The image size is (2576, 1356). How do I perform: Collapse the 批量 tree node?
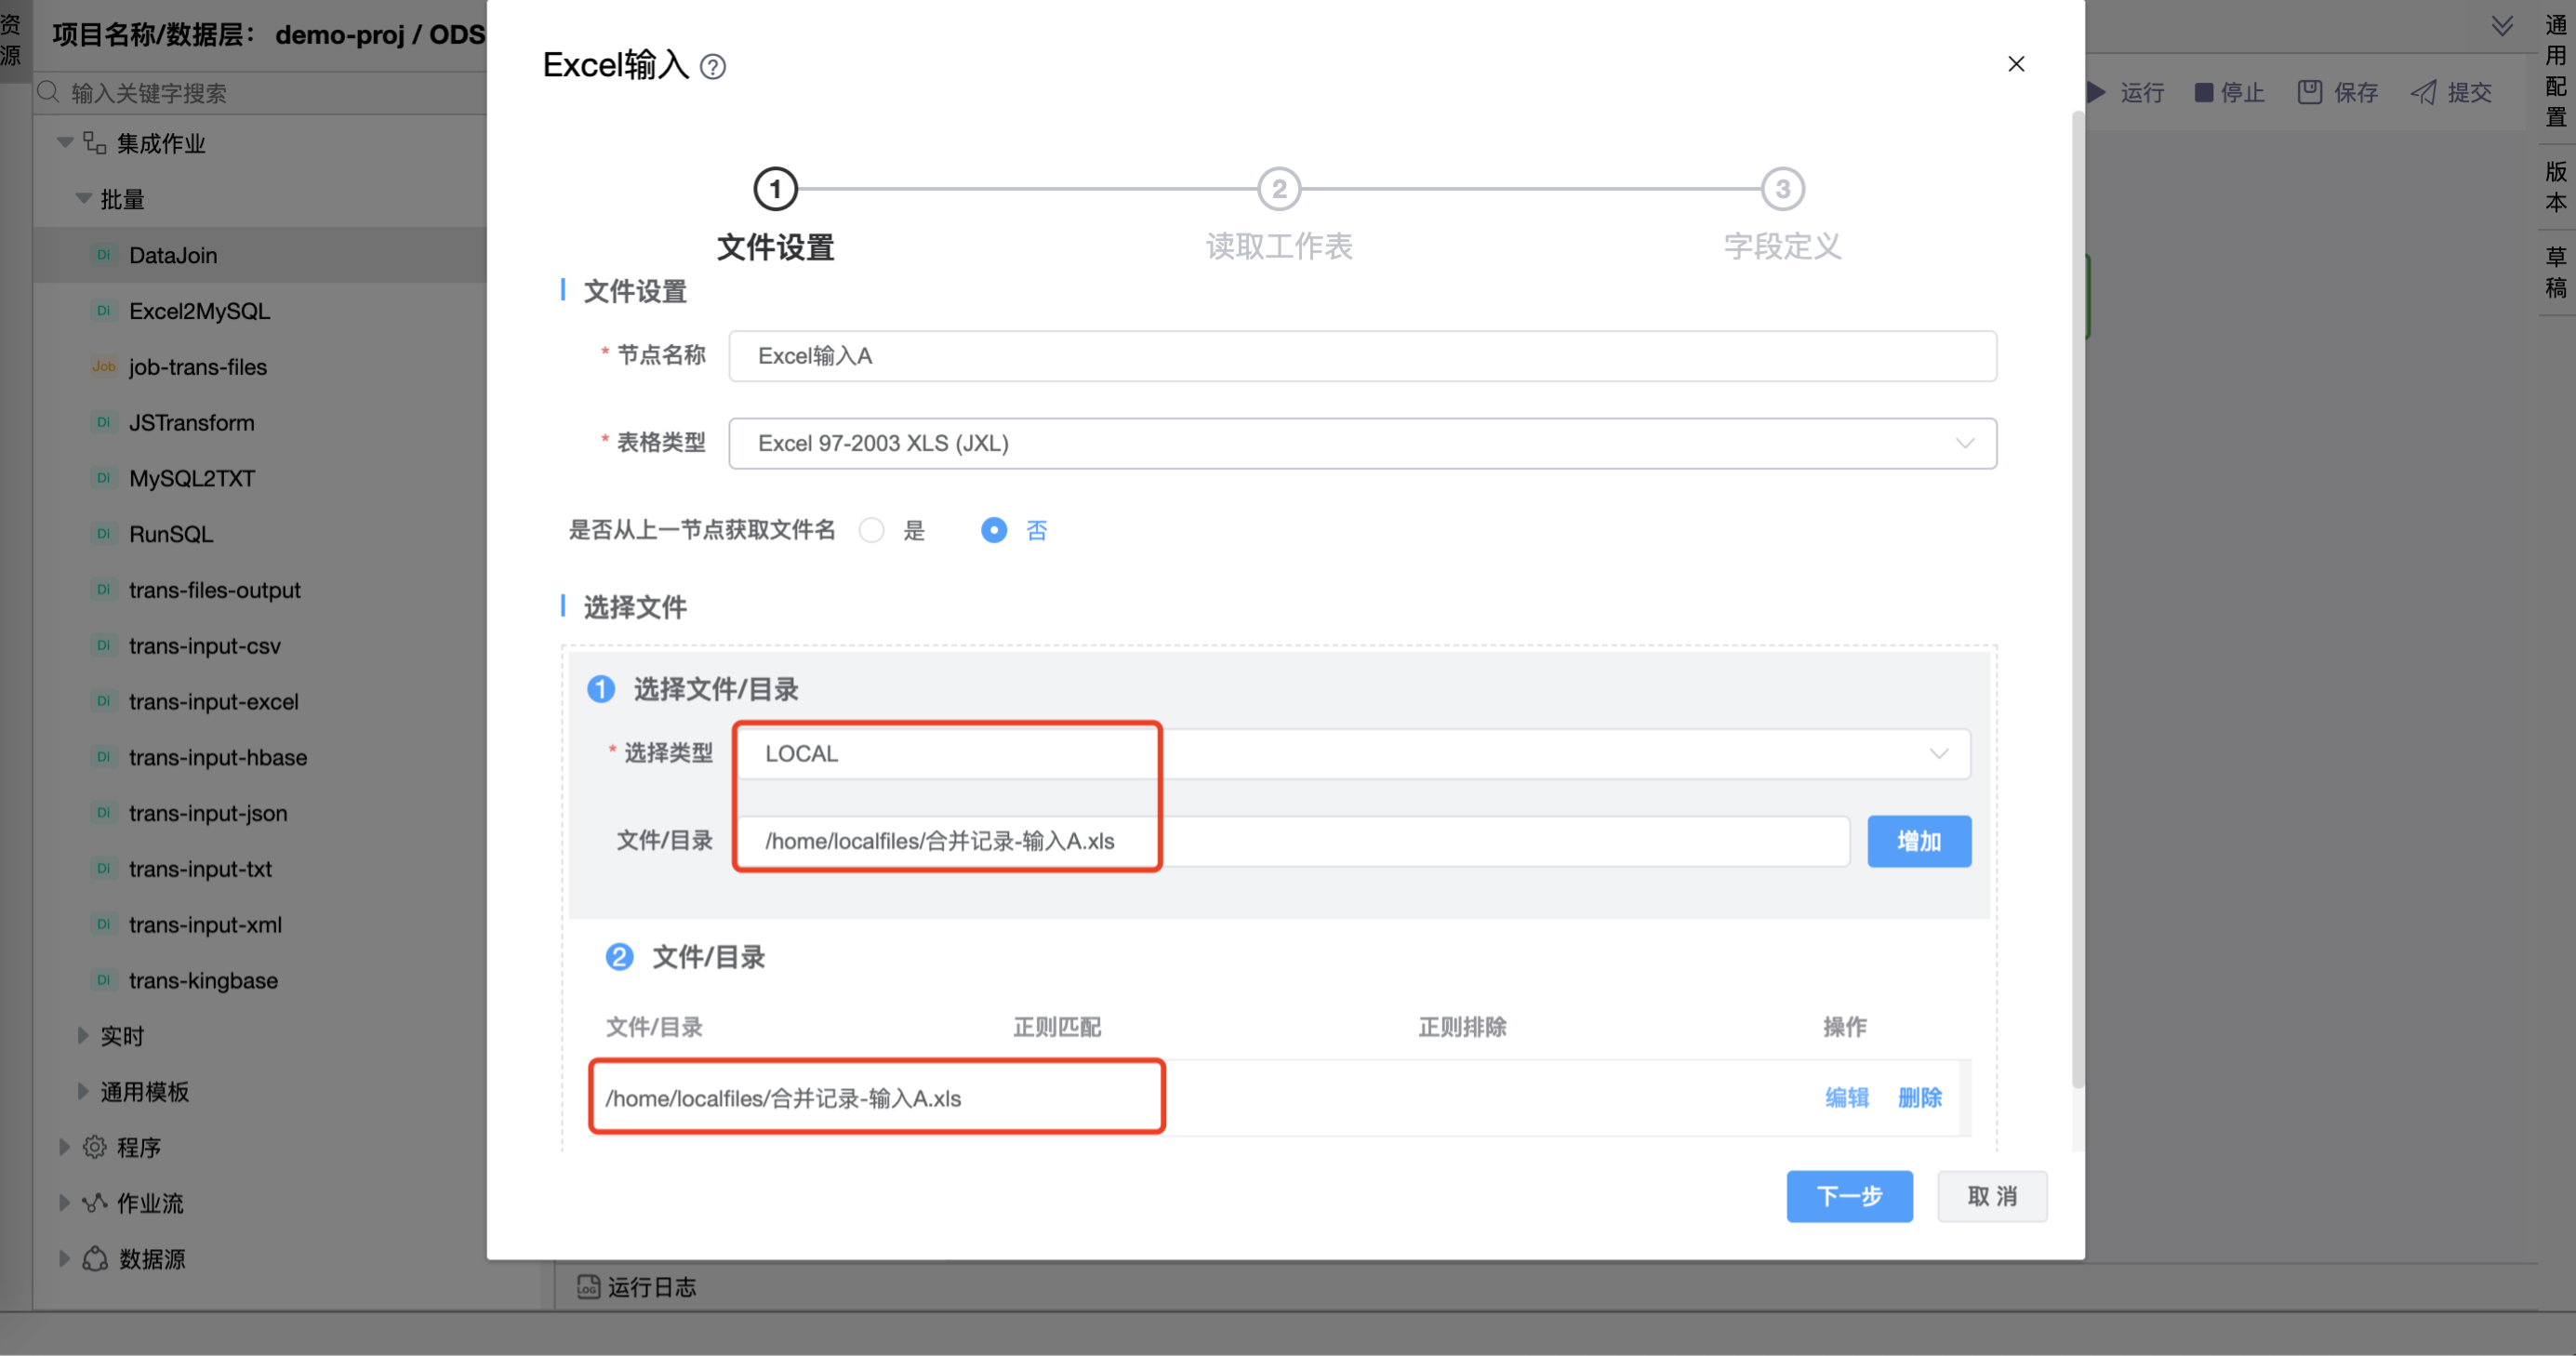click(x=83, y=199)
